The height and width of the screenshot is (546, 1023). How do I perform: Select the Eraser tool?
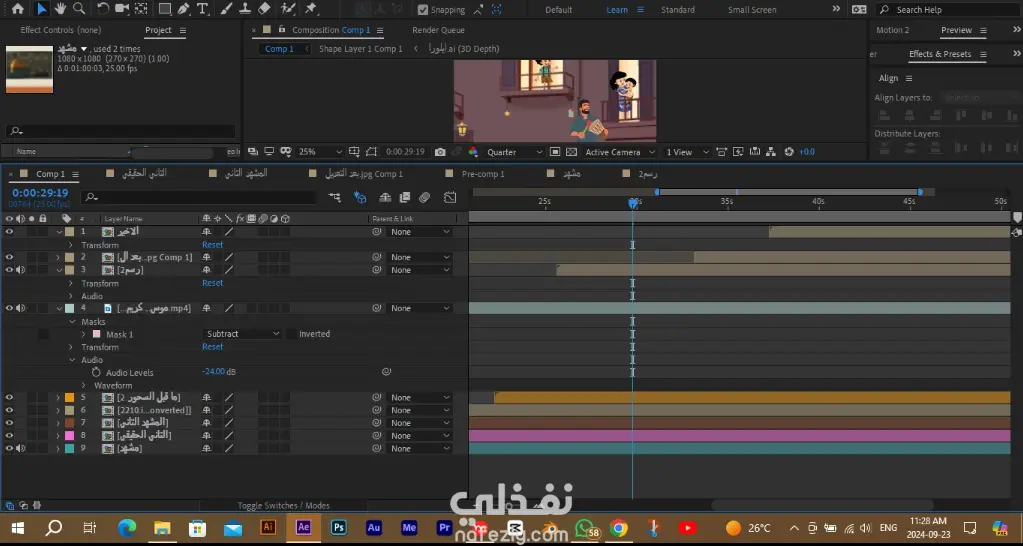264,8
